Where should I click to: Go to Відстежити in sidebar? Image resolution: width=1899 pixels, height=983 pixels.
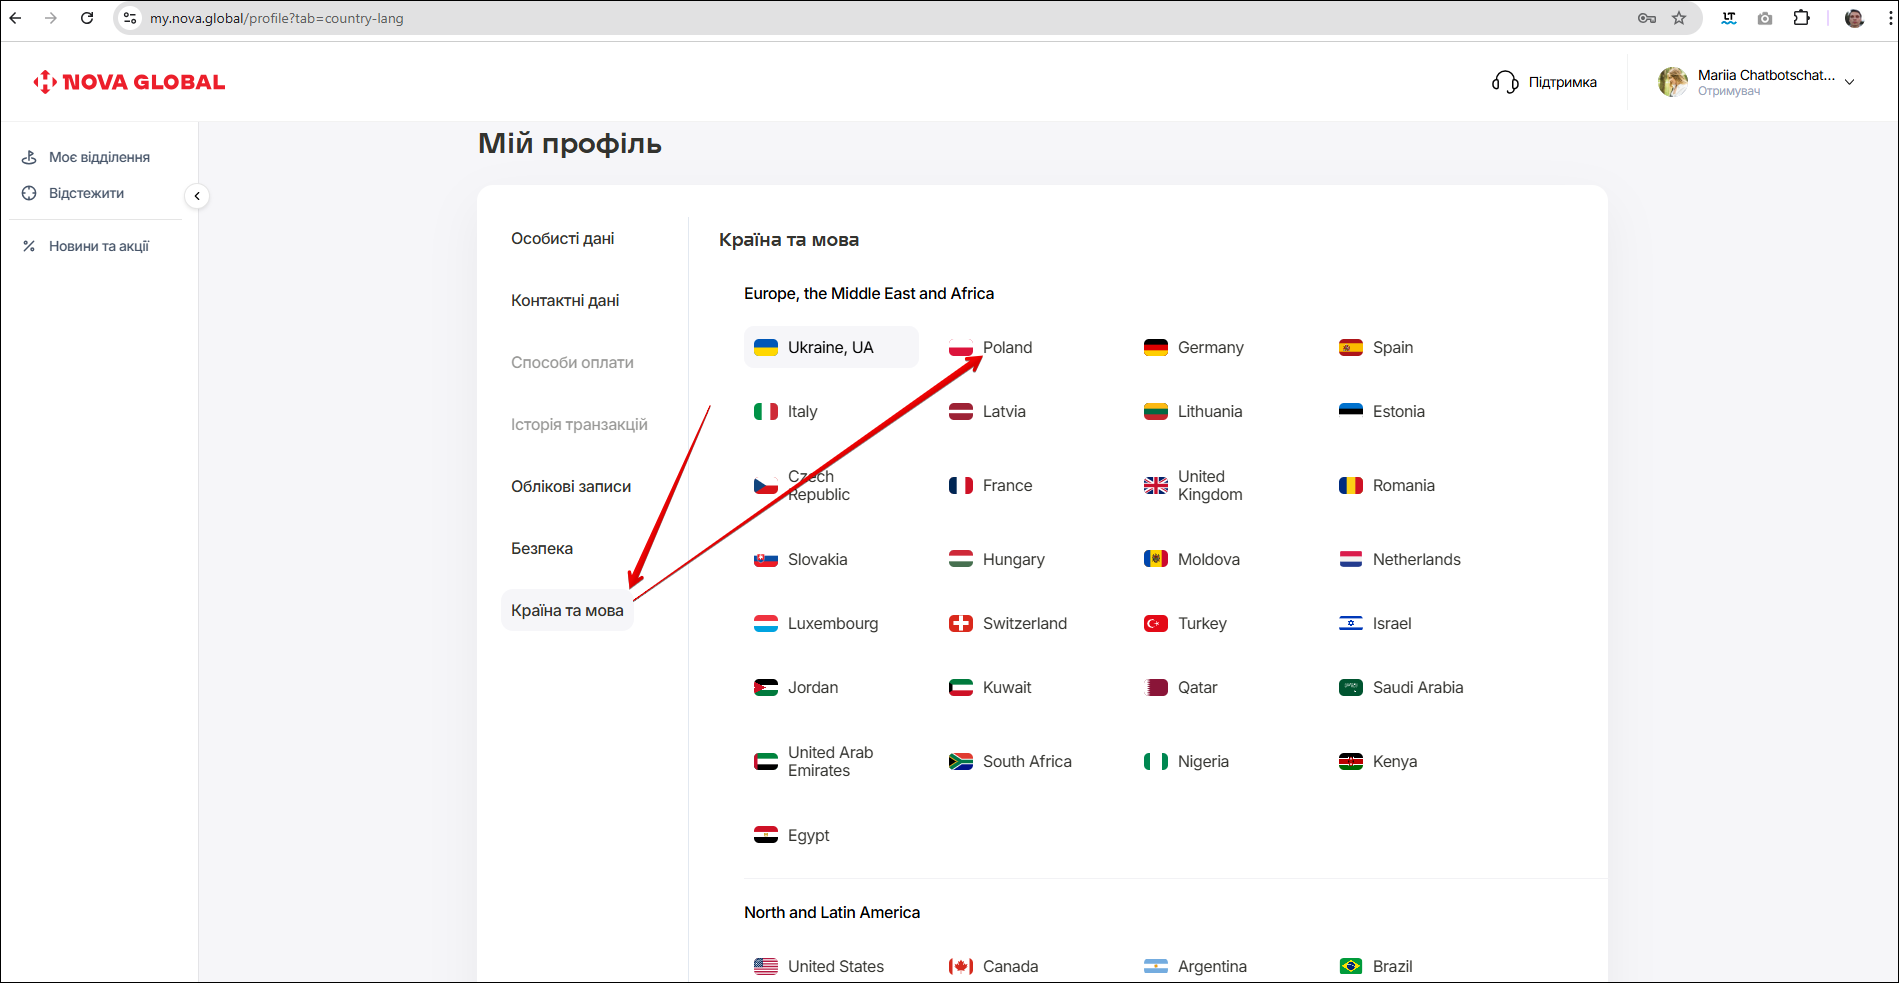pos(86,193)
